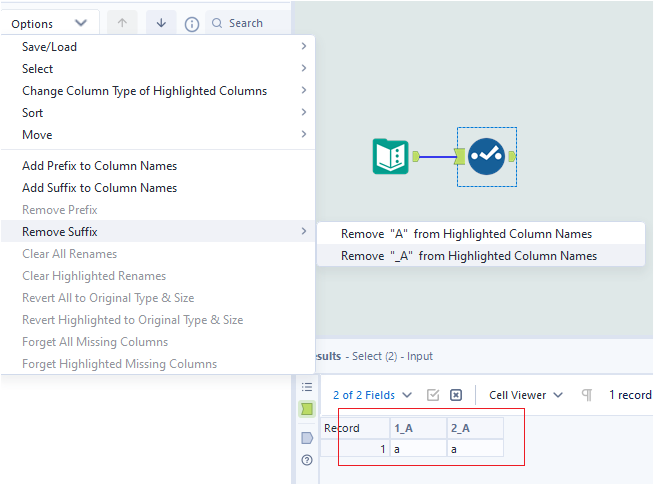Click Clear All Renames entry
Viewport: 654px width, 485px height.
[x=158, y=254]
